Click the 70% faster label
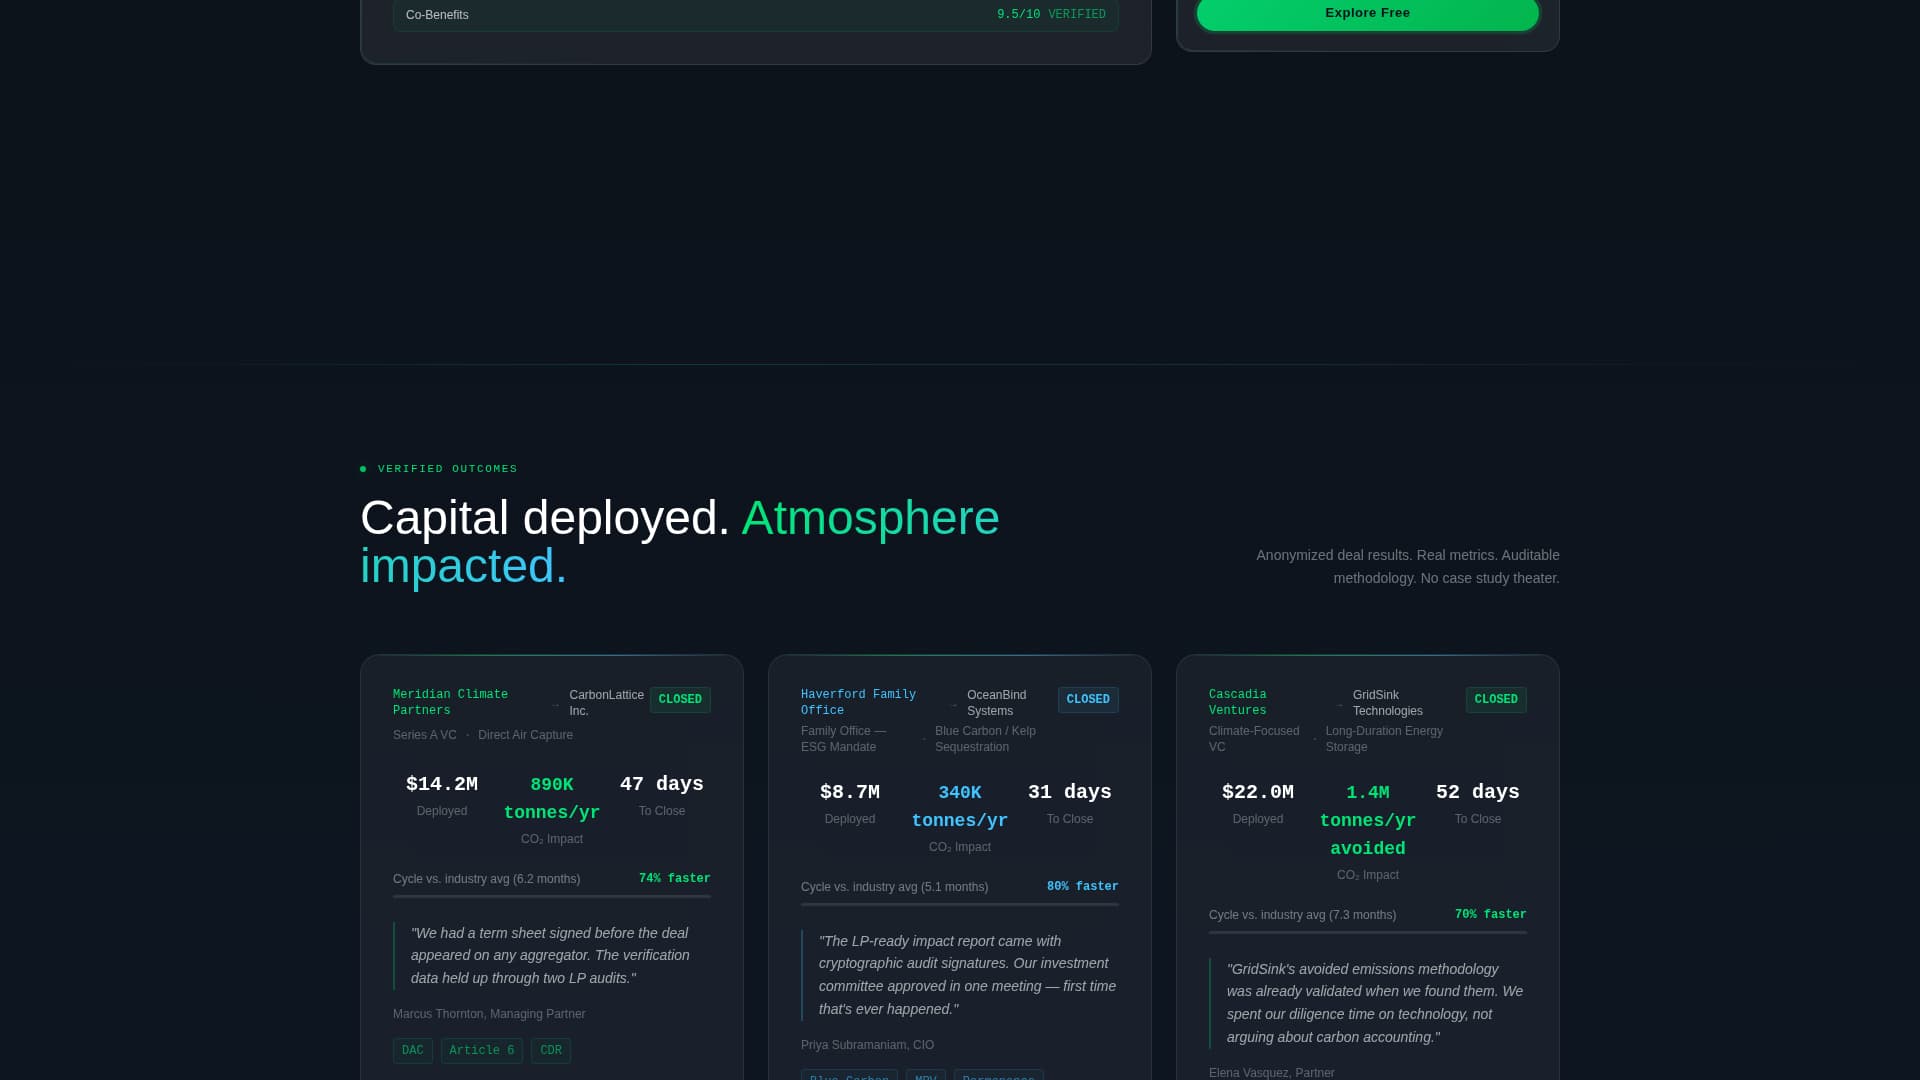The width and height of the screenshot is (1920, 1080). click(x=1491, y=915)
